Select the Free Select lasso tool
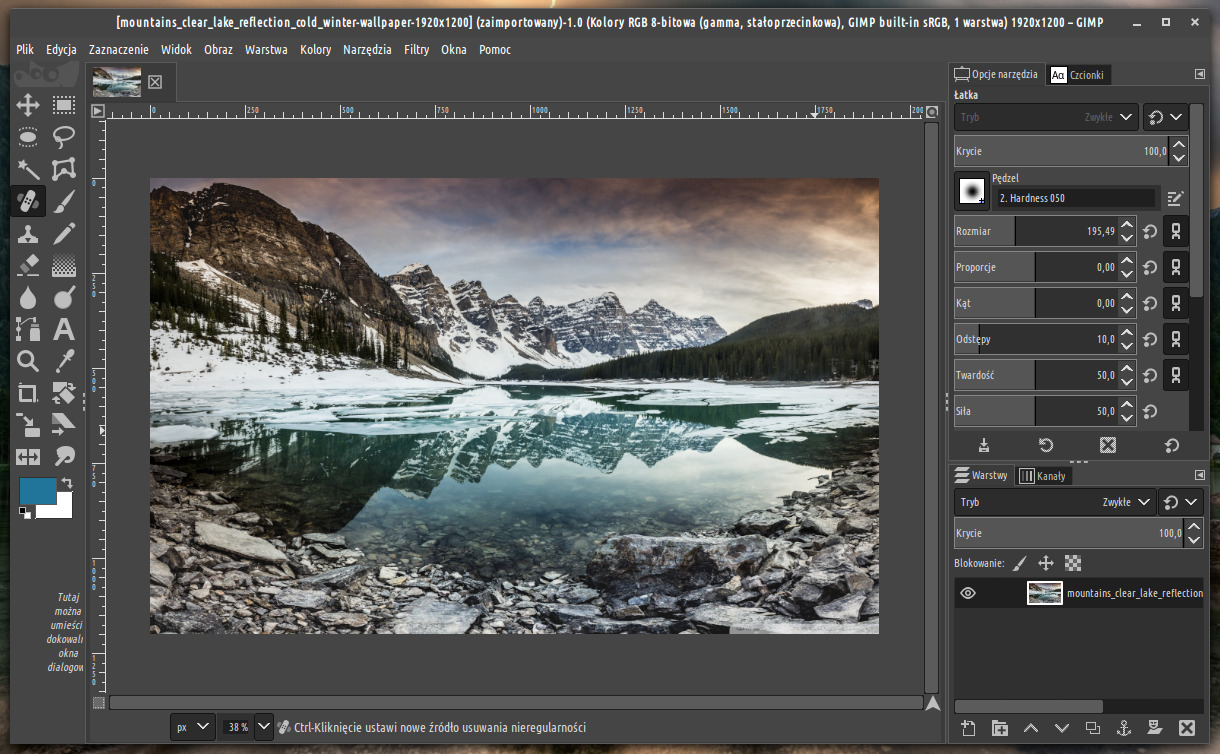The height and width of the screenshot is (754, 1220). coord(64,137)
